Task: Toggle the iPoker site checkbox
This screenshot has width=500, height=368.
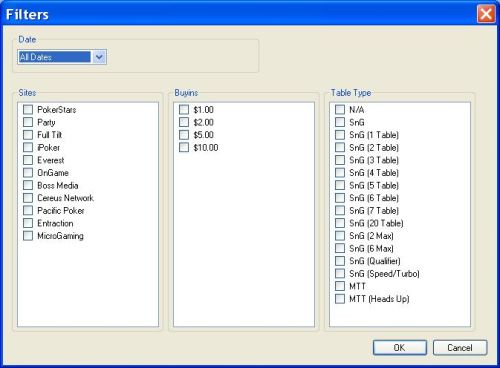Action: (28, 147)
